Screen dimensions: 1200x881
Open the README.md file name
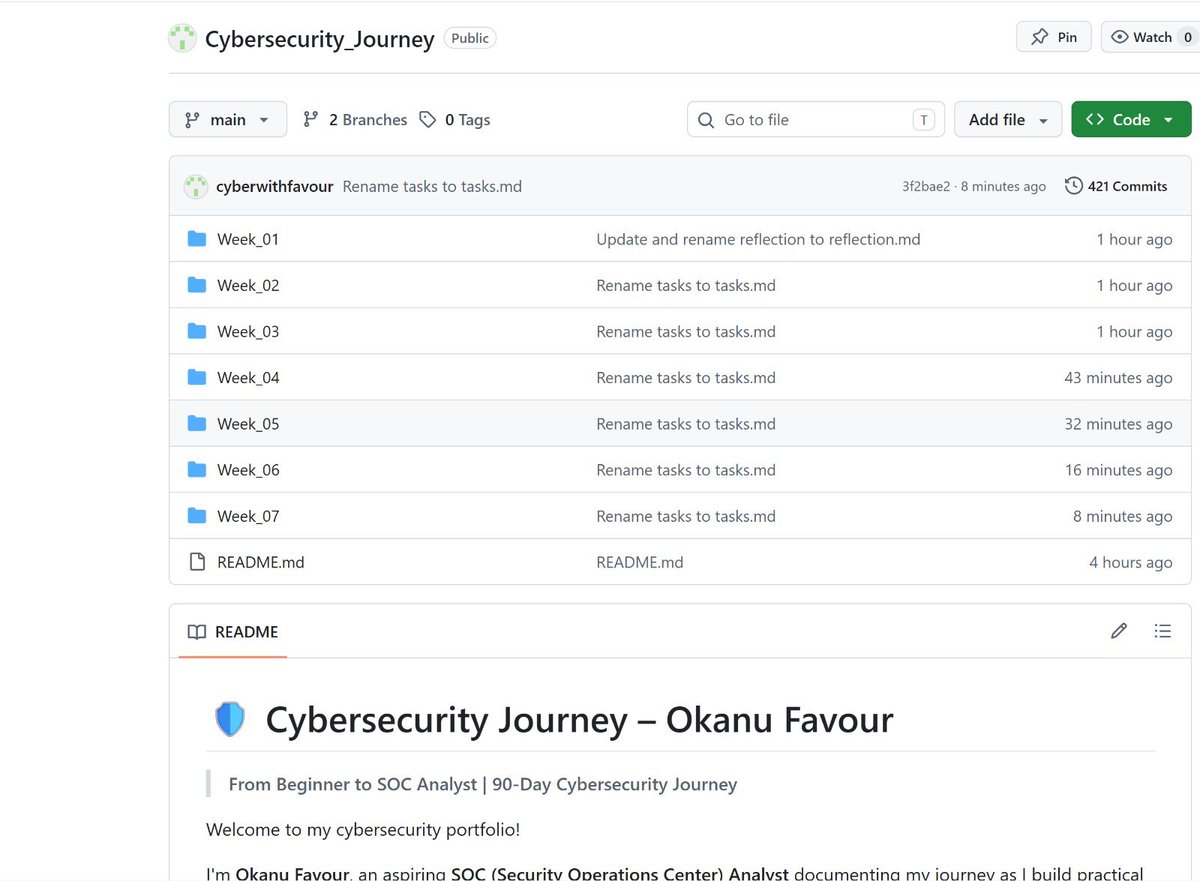(261, 562)
